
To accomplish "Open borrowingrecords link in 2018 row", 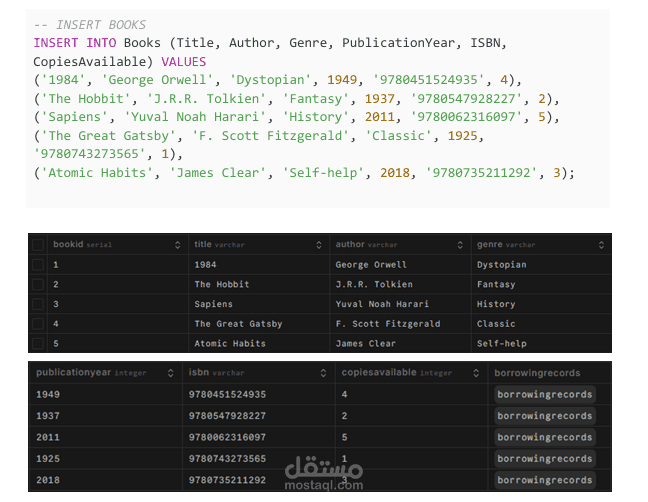I will click(x=545, y=480).
